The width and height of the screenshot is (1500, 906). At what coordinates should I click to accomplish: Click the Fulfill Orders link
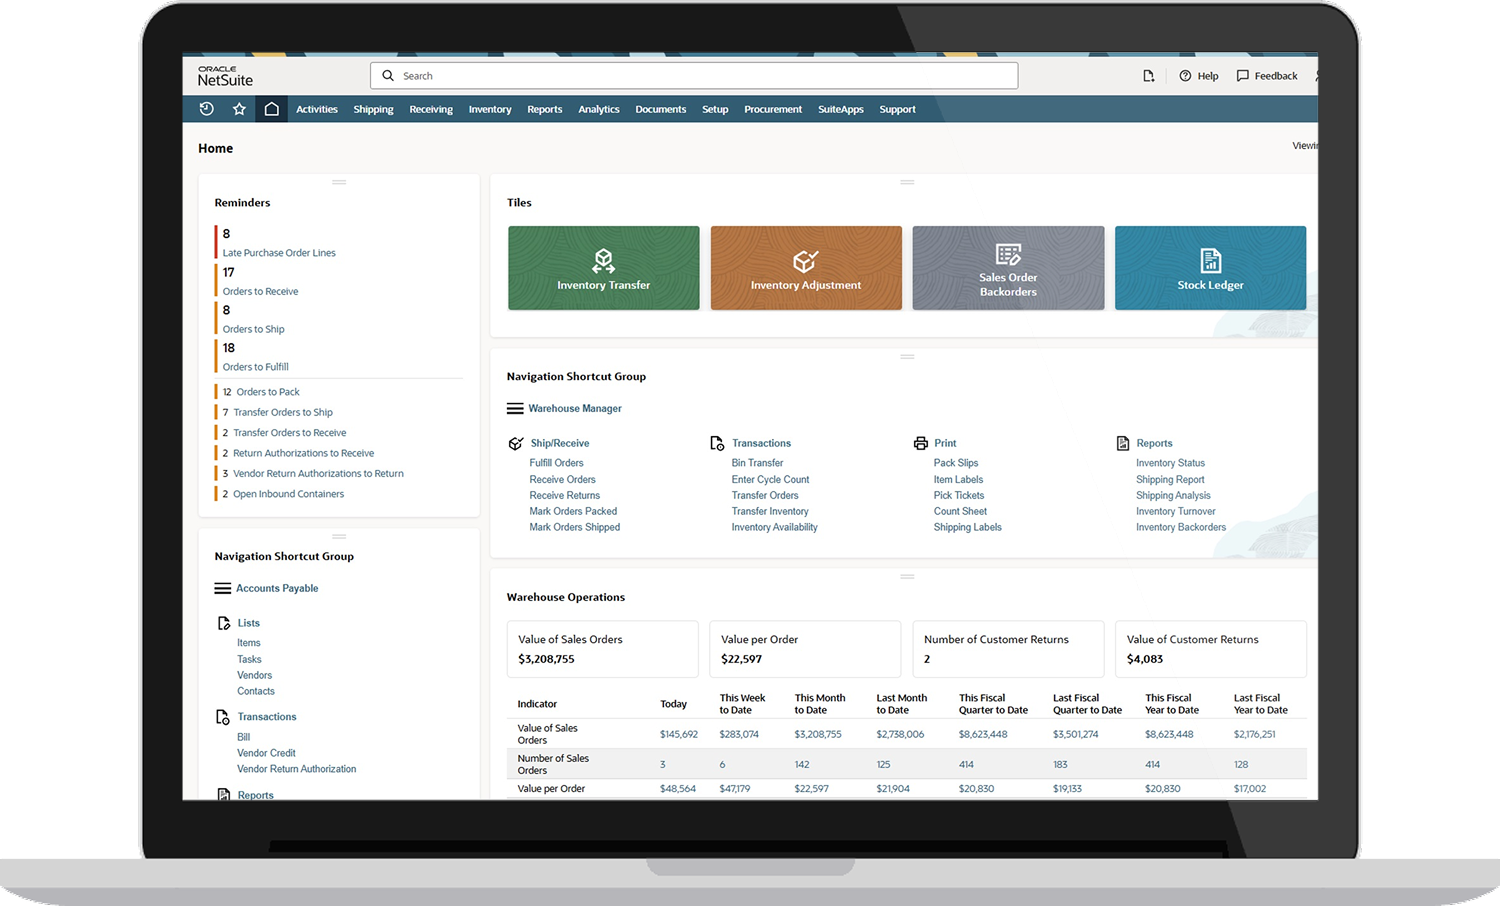coord(556,463)
